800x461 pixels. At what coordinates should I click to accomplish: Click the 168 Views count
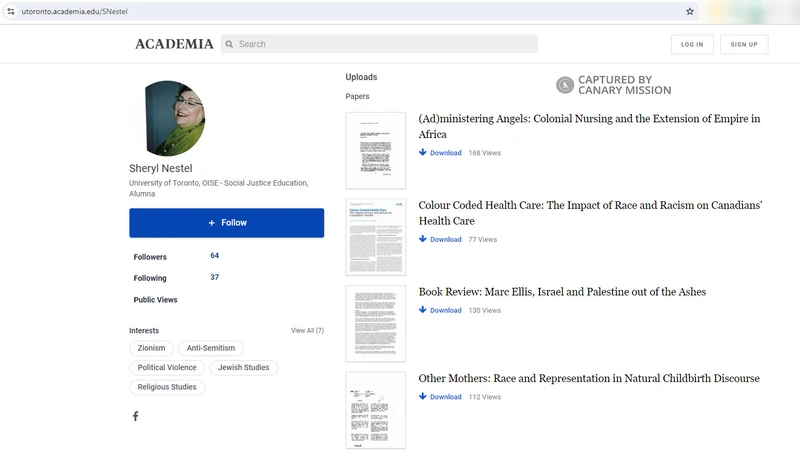485,153
